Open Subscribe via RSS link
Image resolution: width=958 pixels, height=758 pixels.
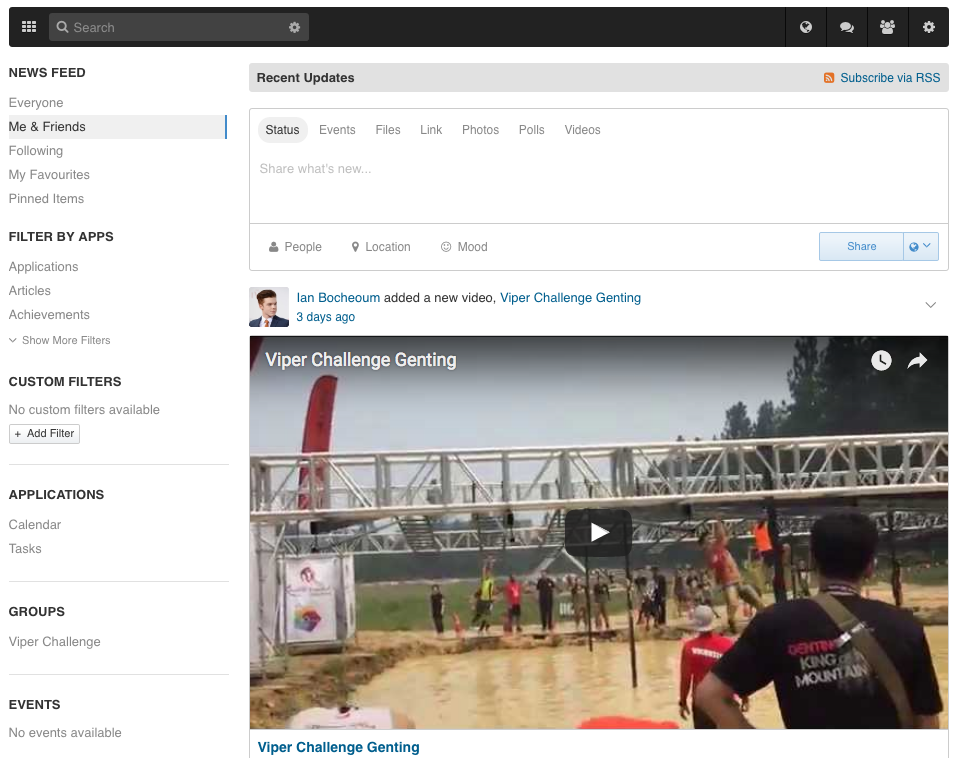click(889, 78)
